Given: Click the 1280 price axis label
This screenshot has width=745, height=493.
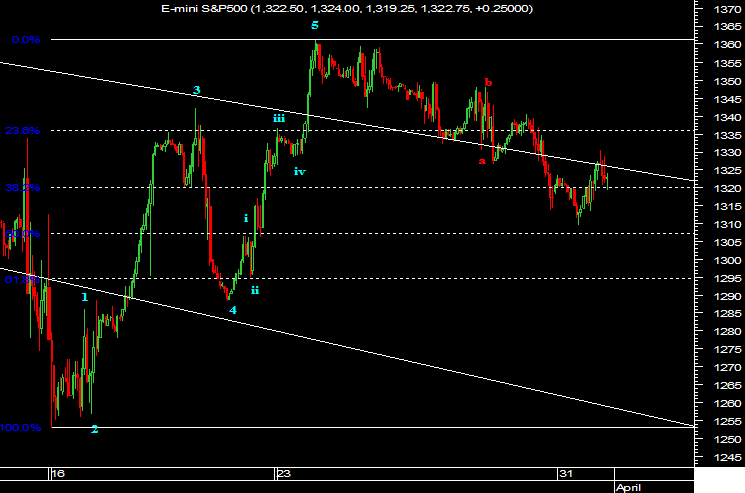Looking at the screenshot, I should pyautogui.click(x=727, y=332).
